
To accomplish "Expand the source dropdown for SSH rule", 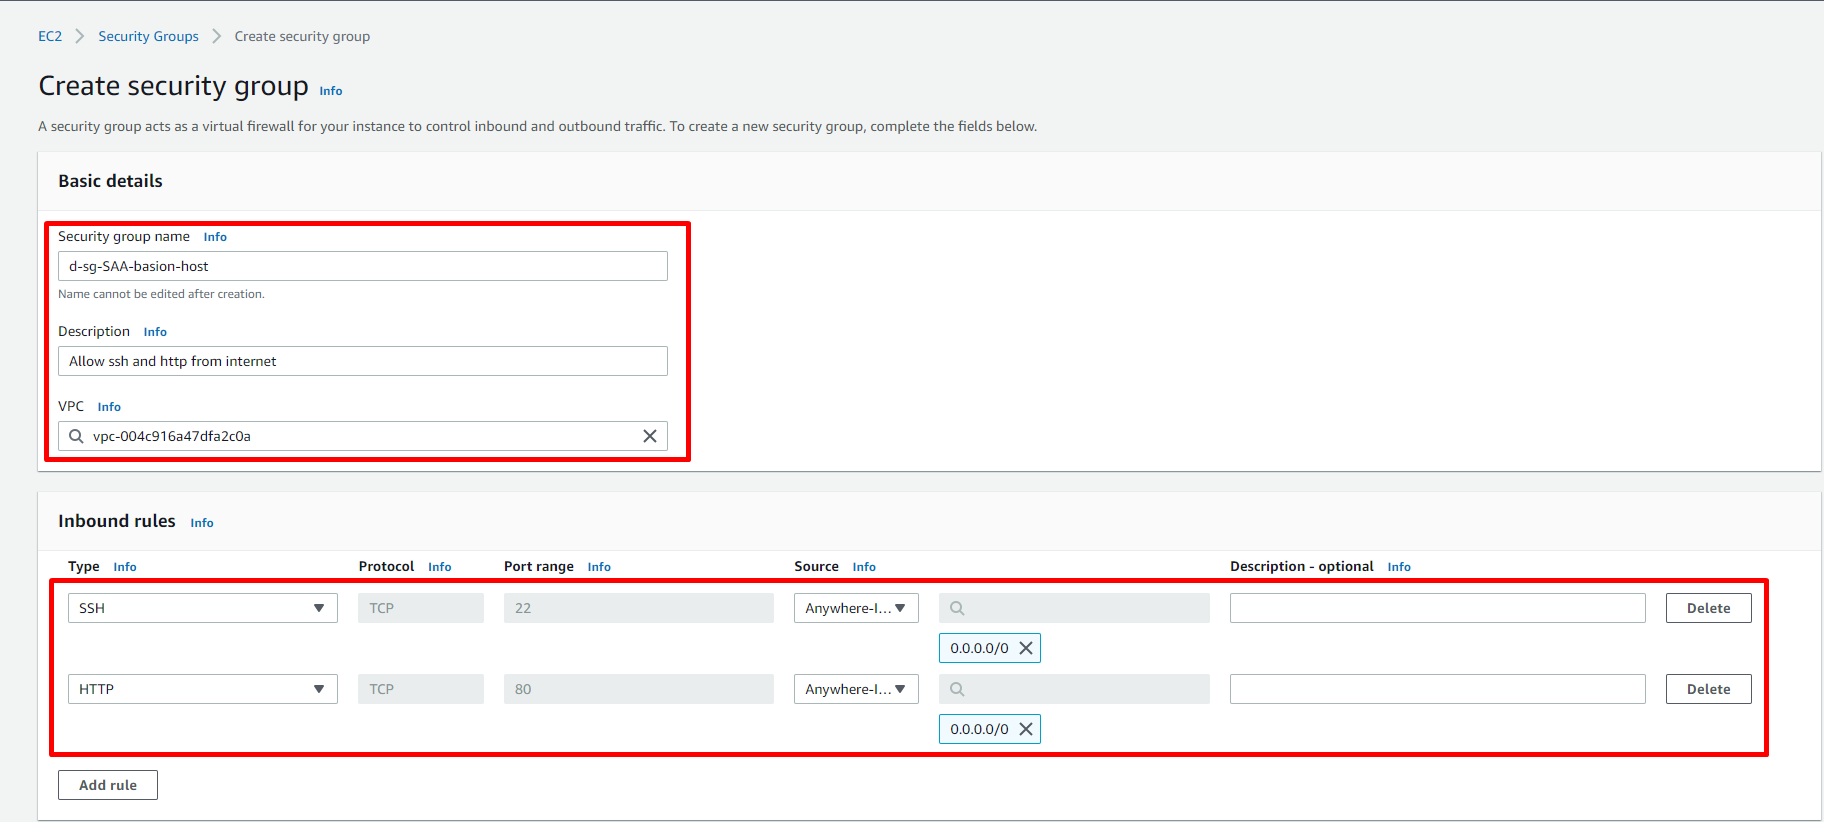I will coord(855,608).
